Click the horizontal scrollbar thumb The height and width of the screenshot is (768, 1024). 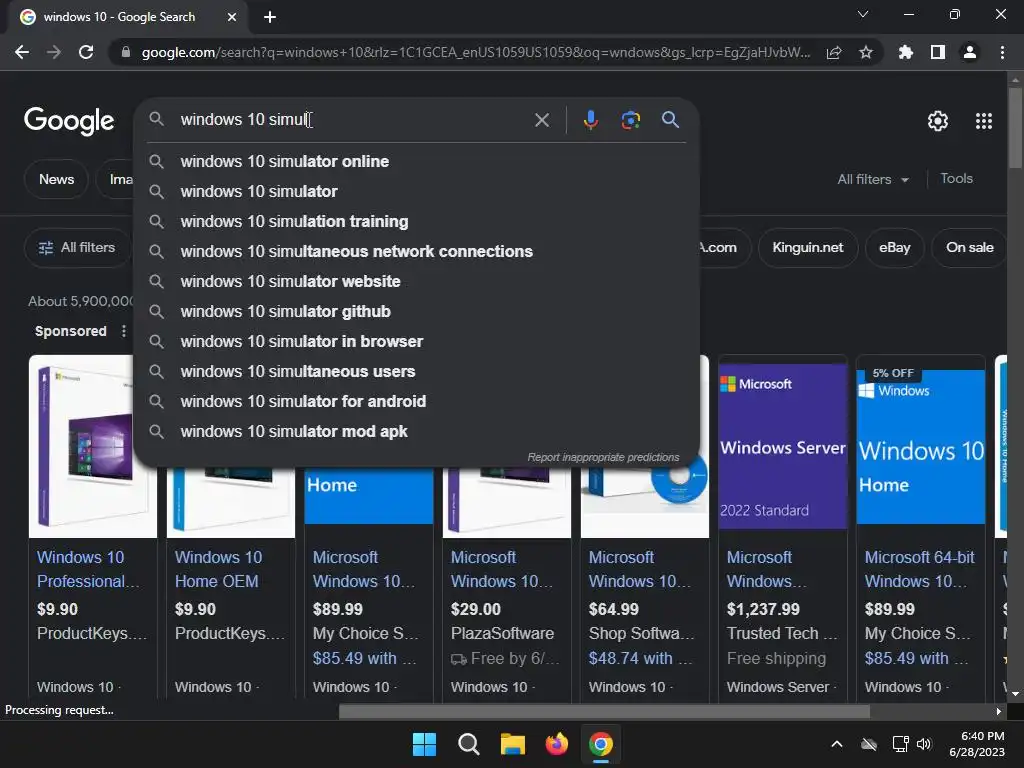click(x=604, y=711)
